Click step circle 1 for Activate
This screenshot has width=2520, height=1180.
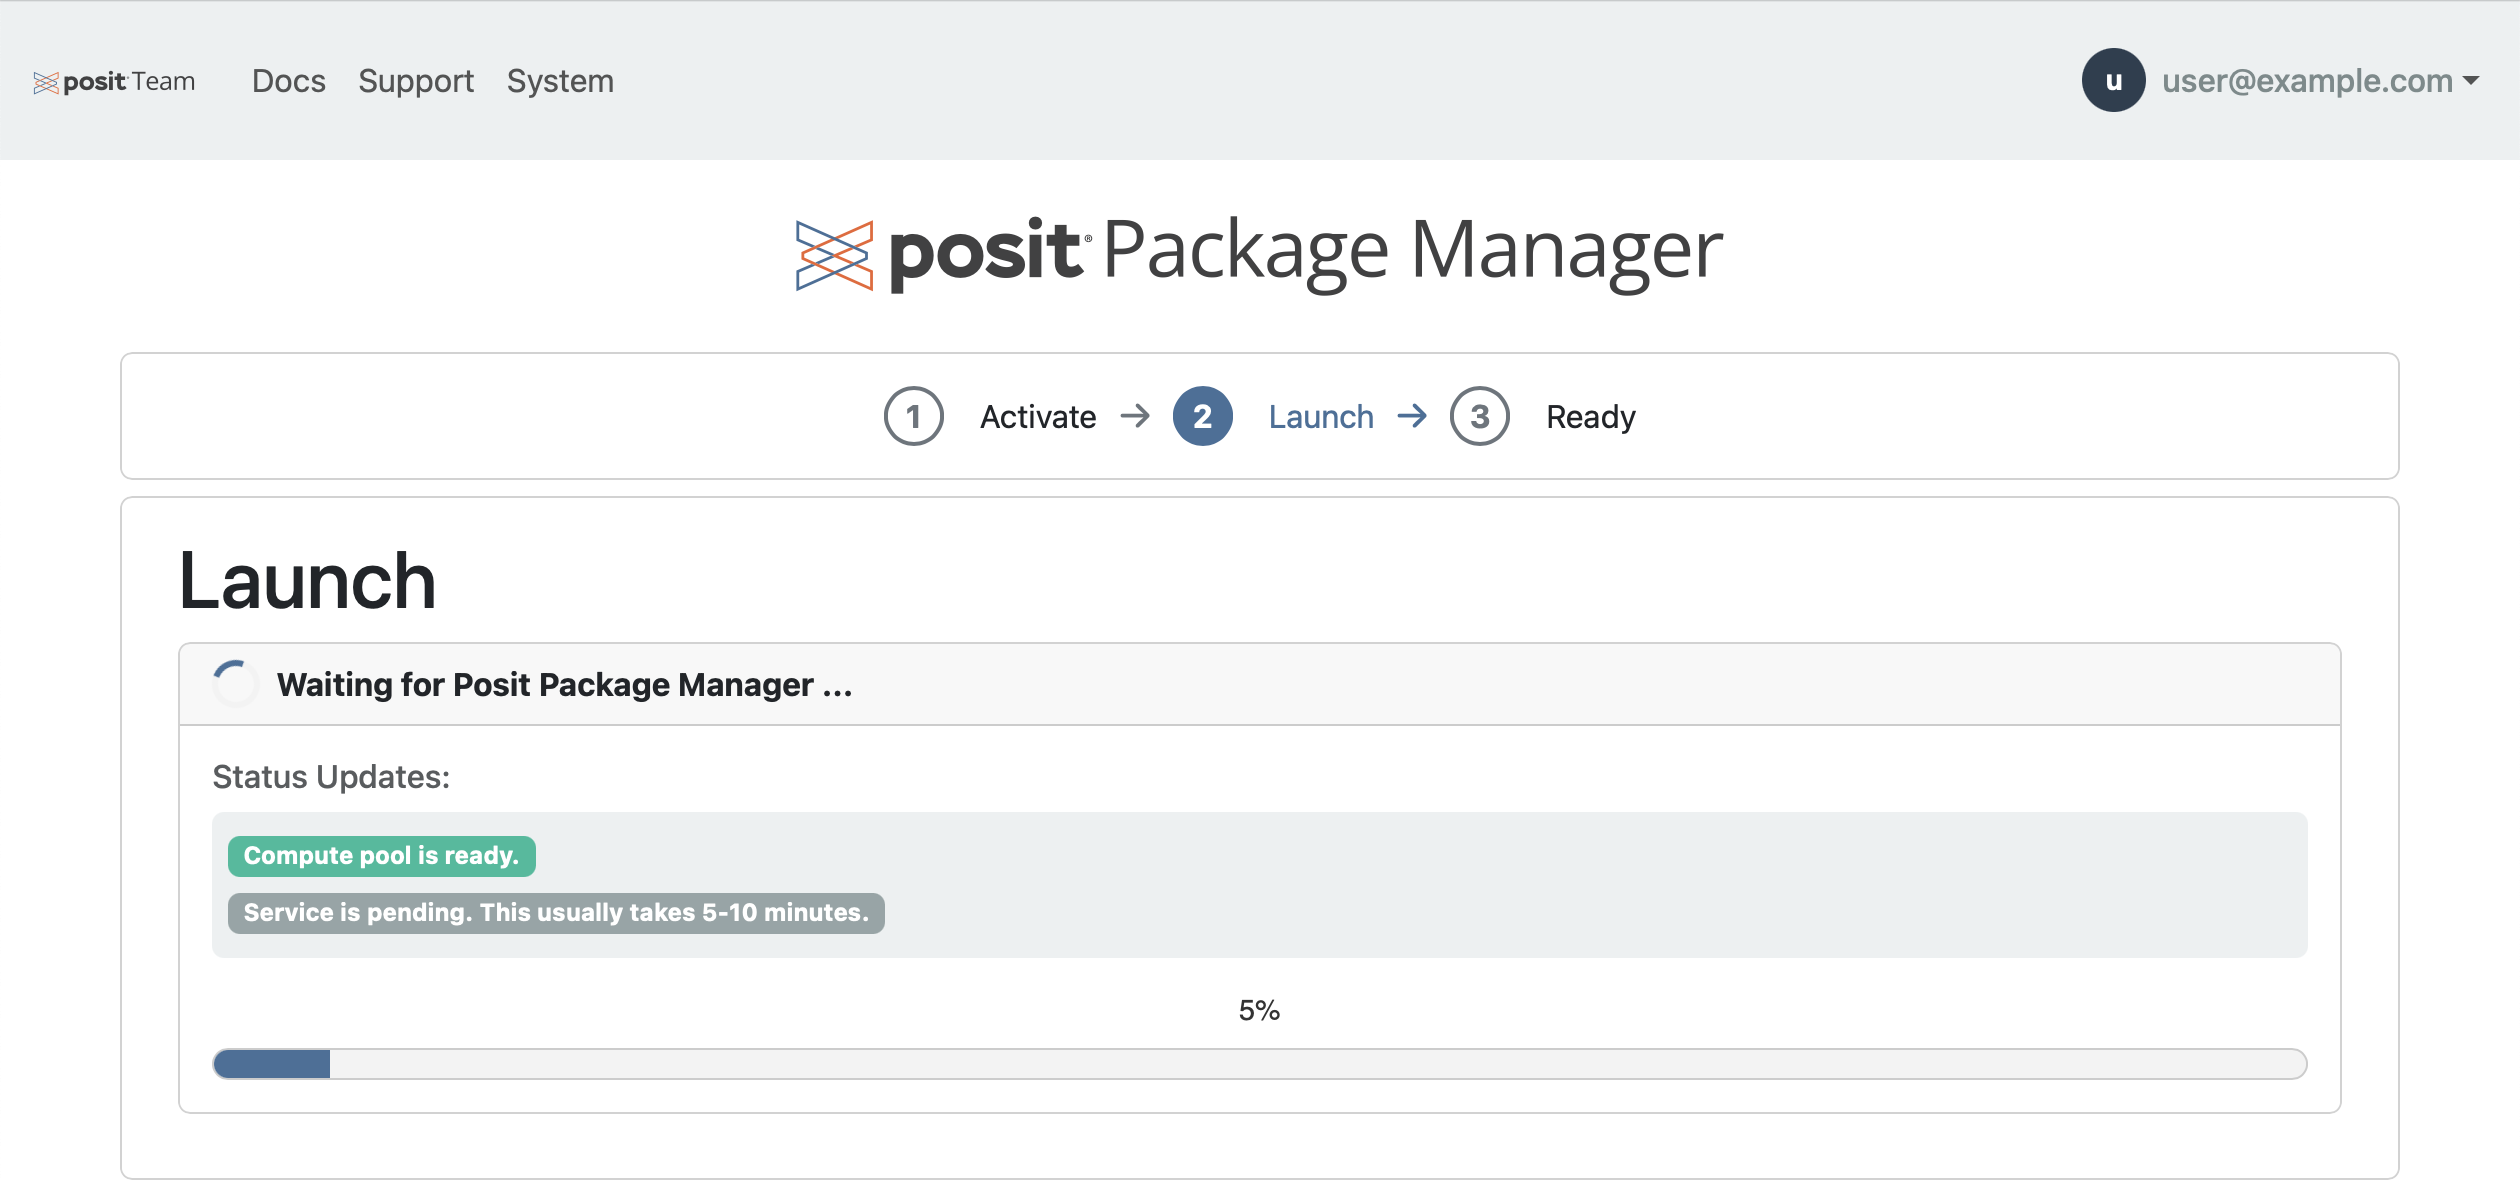pyautogui.click(x=913, y=416)
